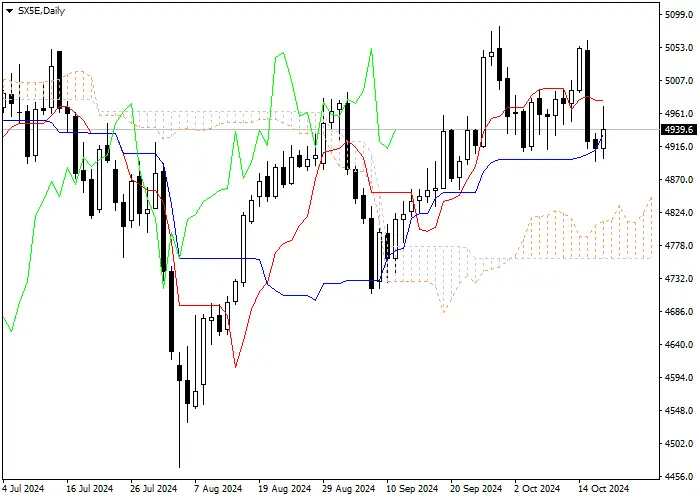Viewport: 700px width, 500px height.
Task: Select price axis label 5099.0
Action: (679, 15)
